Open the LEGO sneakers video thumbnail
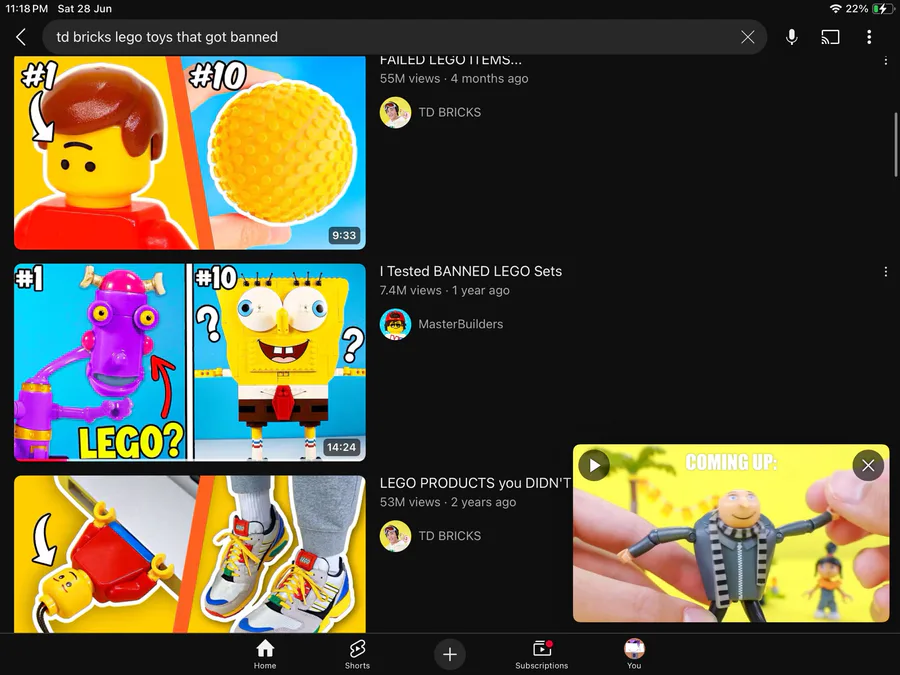 point(190,554)
